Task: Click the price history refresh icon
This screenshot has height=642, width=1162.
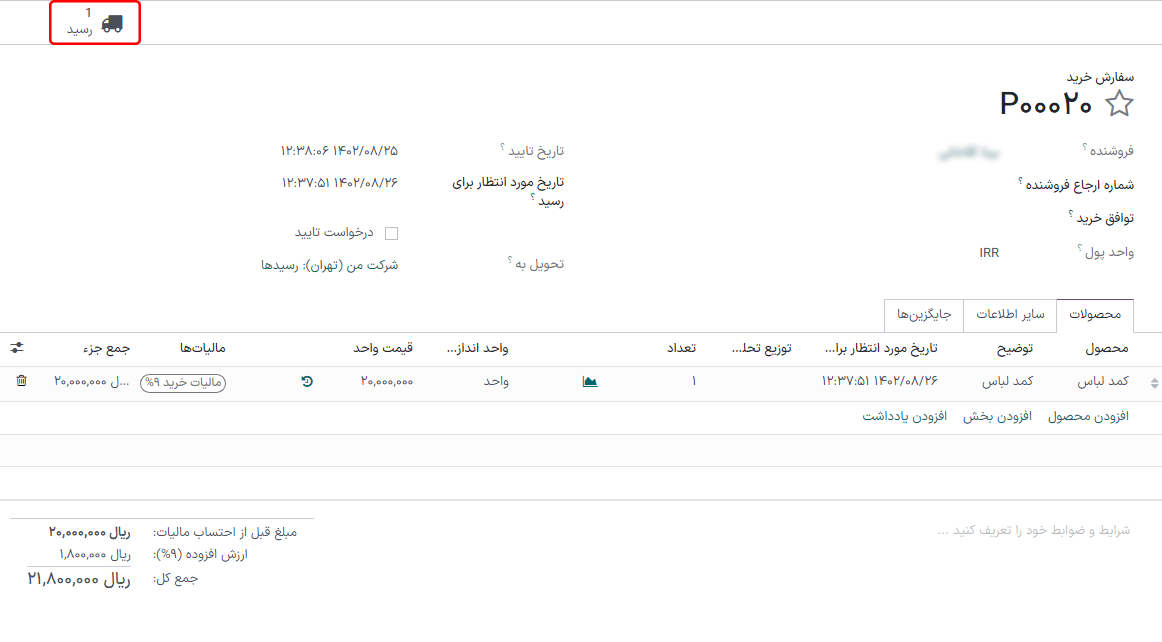Action: pyautogui.click(x=307, y=381)
